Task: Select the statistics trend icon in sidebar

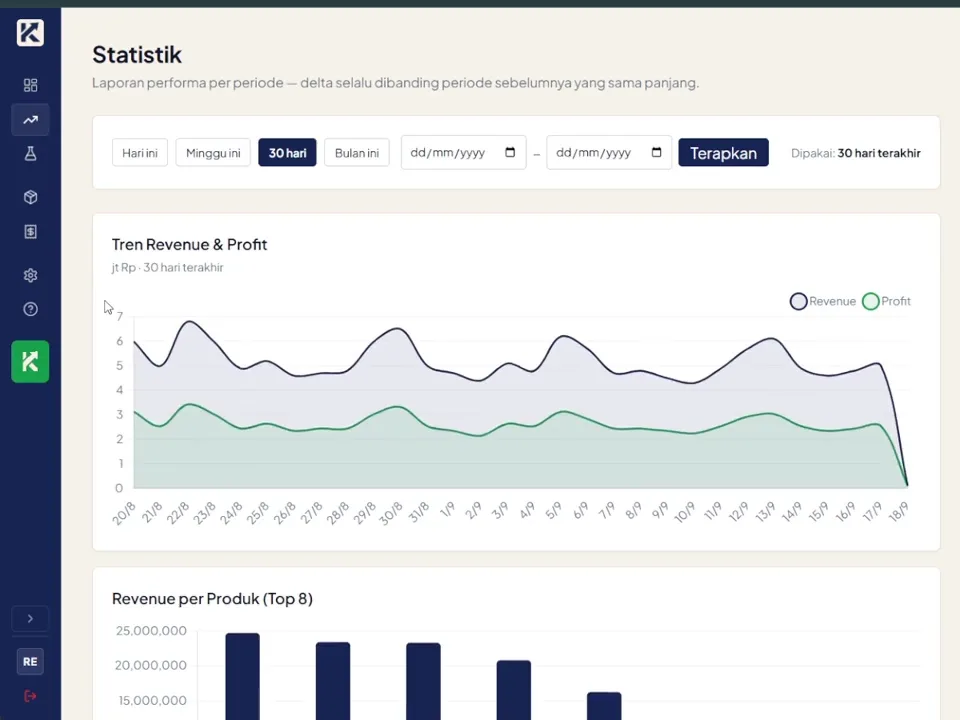Action: (x=30, y=119)
